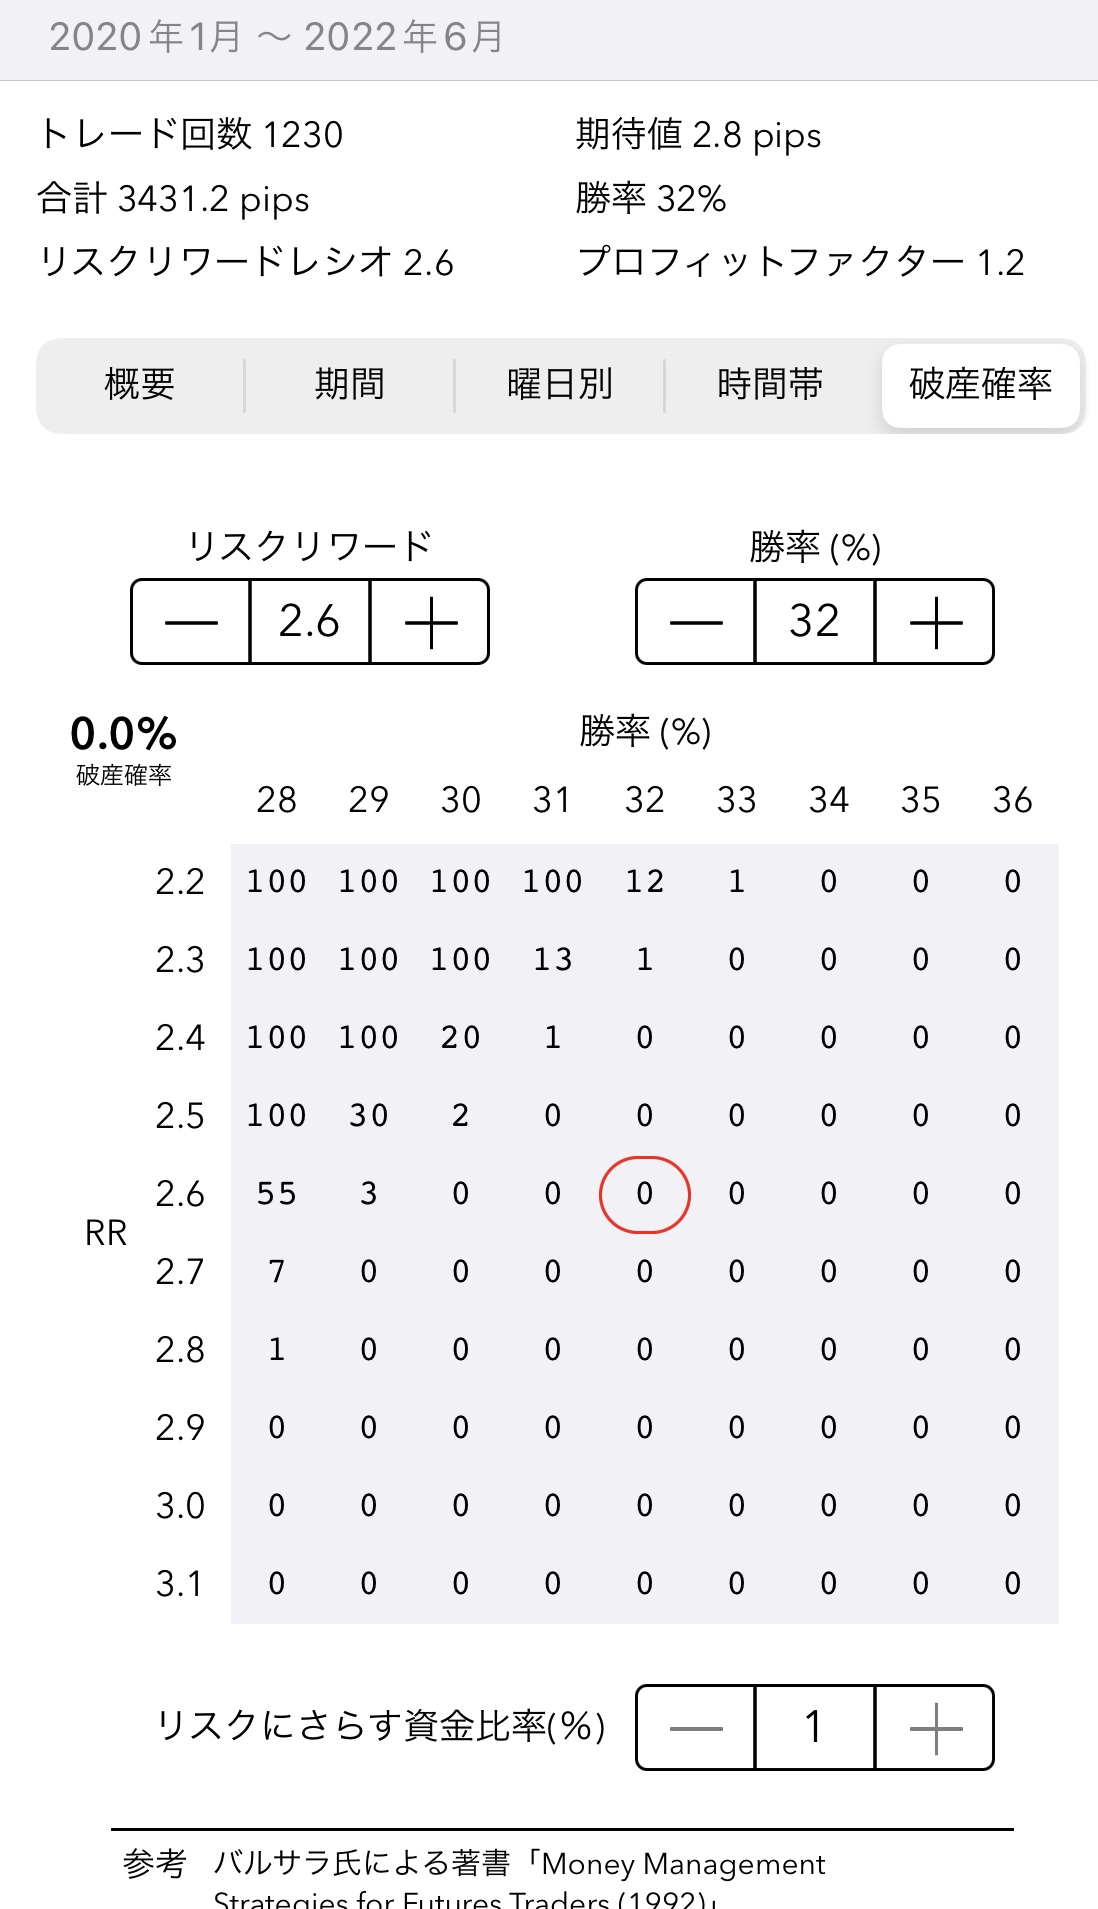The height and width of the screenshot is (1909, 1098).
Task: Select the 曜日別 tab
Action: pos(559,385)
